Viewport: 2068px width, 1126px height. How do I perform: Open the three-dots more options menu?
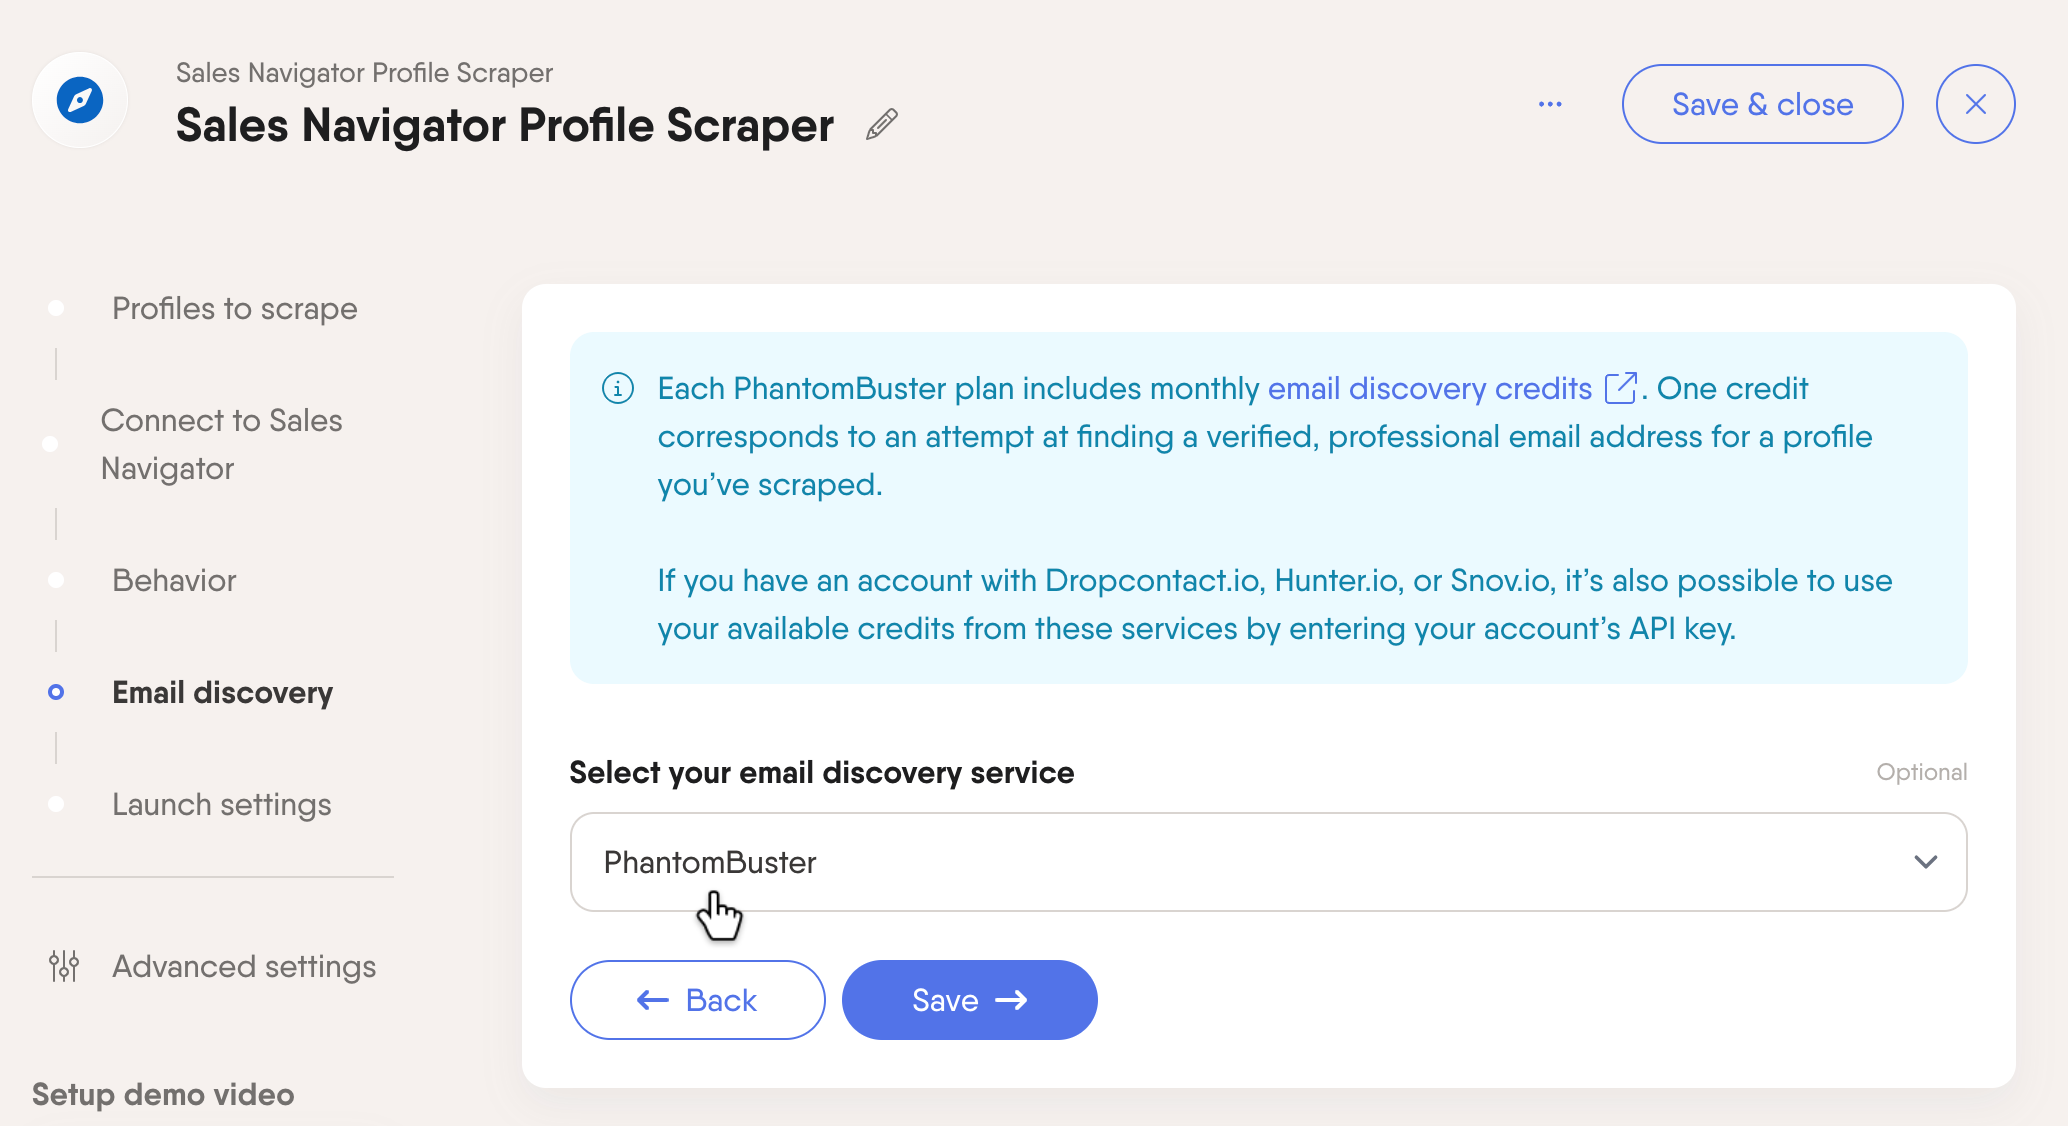point(1550,104)
